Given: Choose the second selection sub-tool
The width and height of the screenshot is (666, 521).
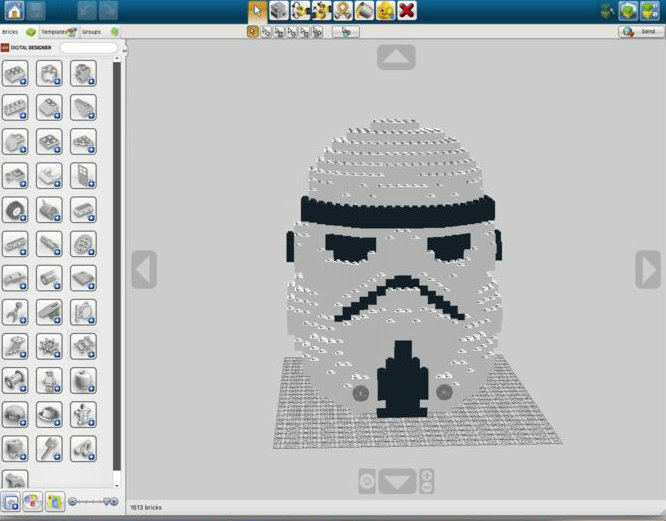Looking at the screenshot, I should pyautogui.click(x=266, y=32).
